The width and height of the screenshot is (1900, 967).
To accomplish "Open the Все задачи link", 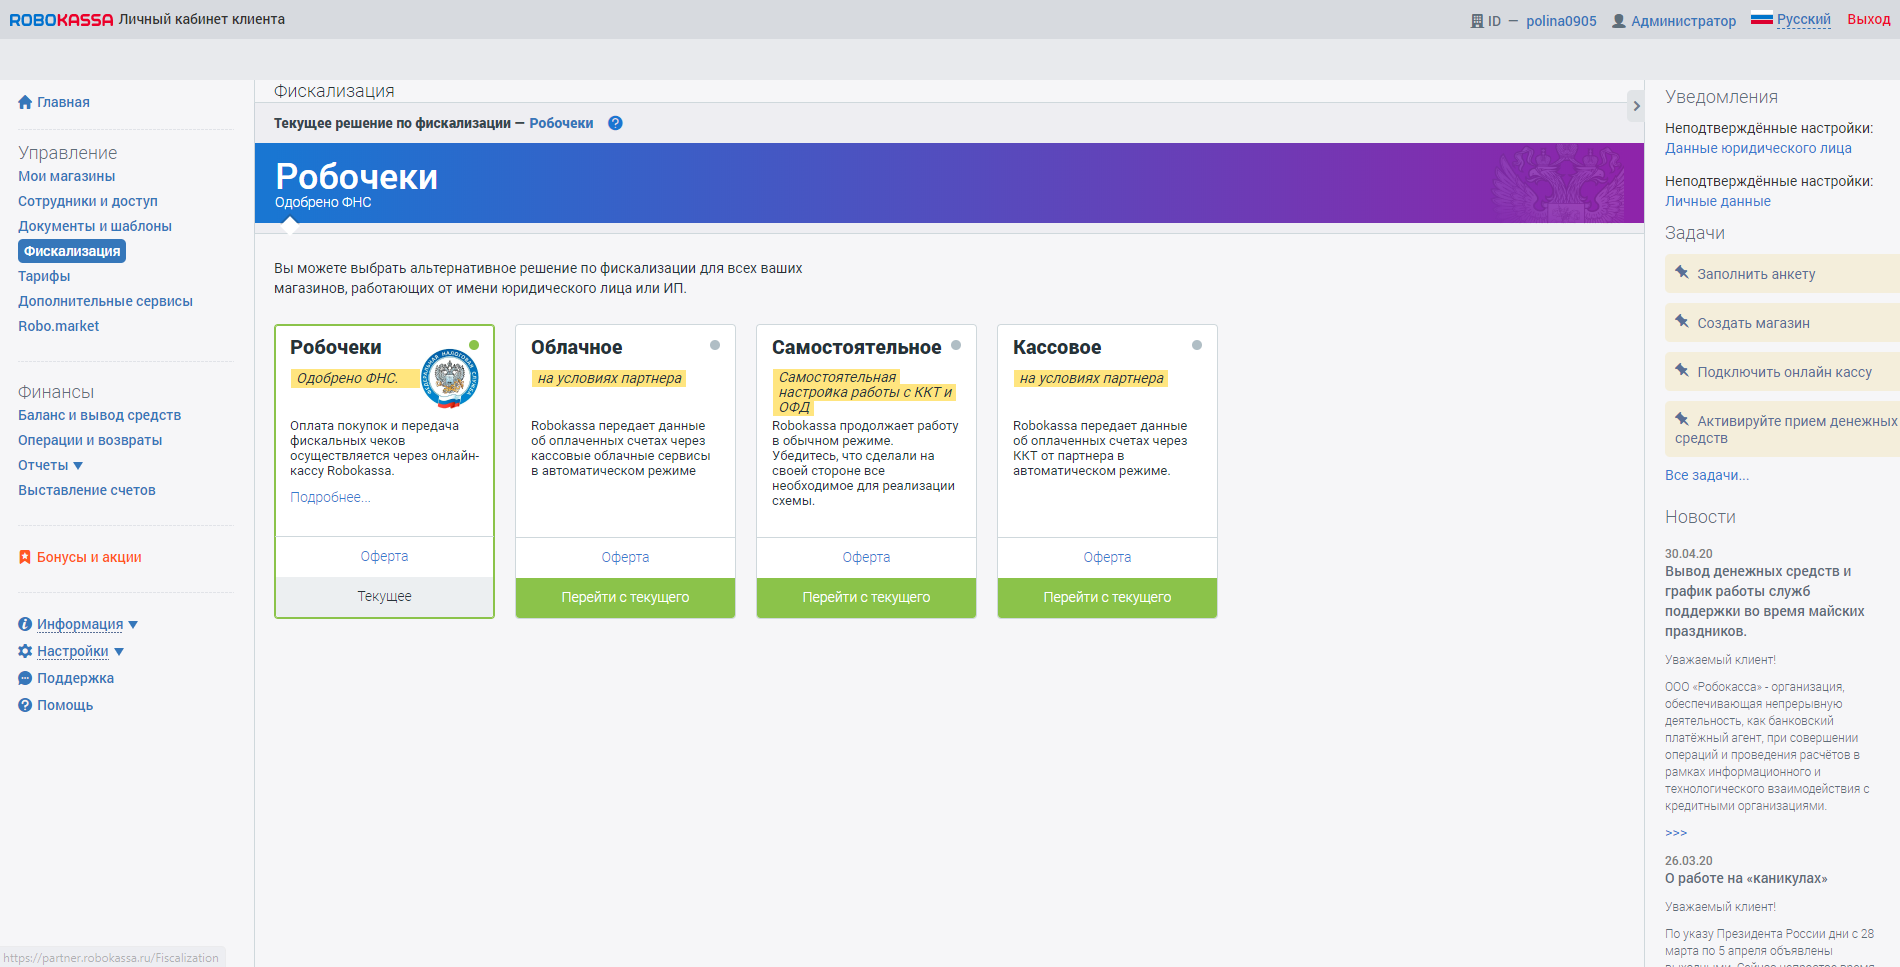I will point(1707,475).
